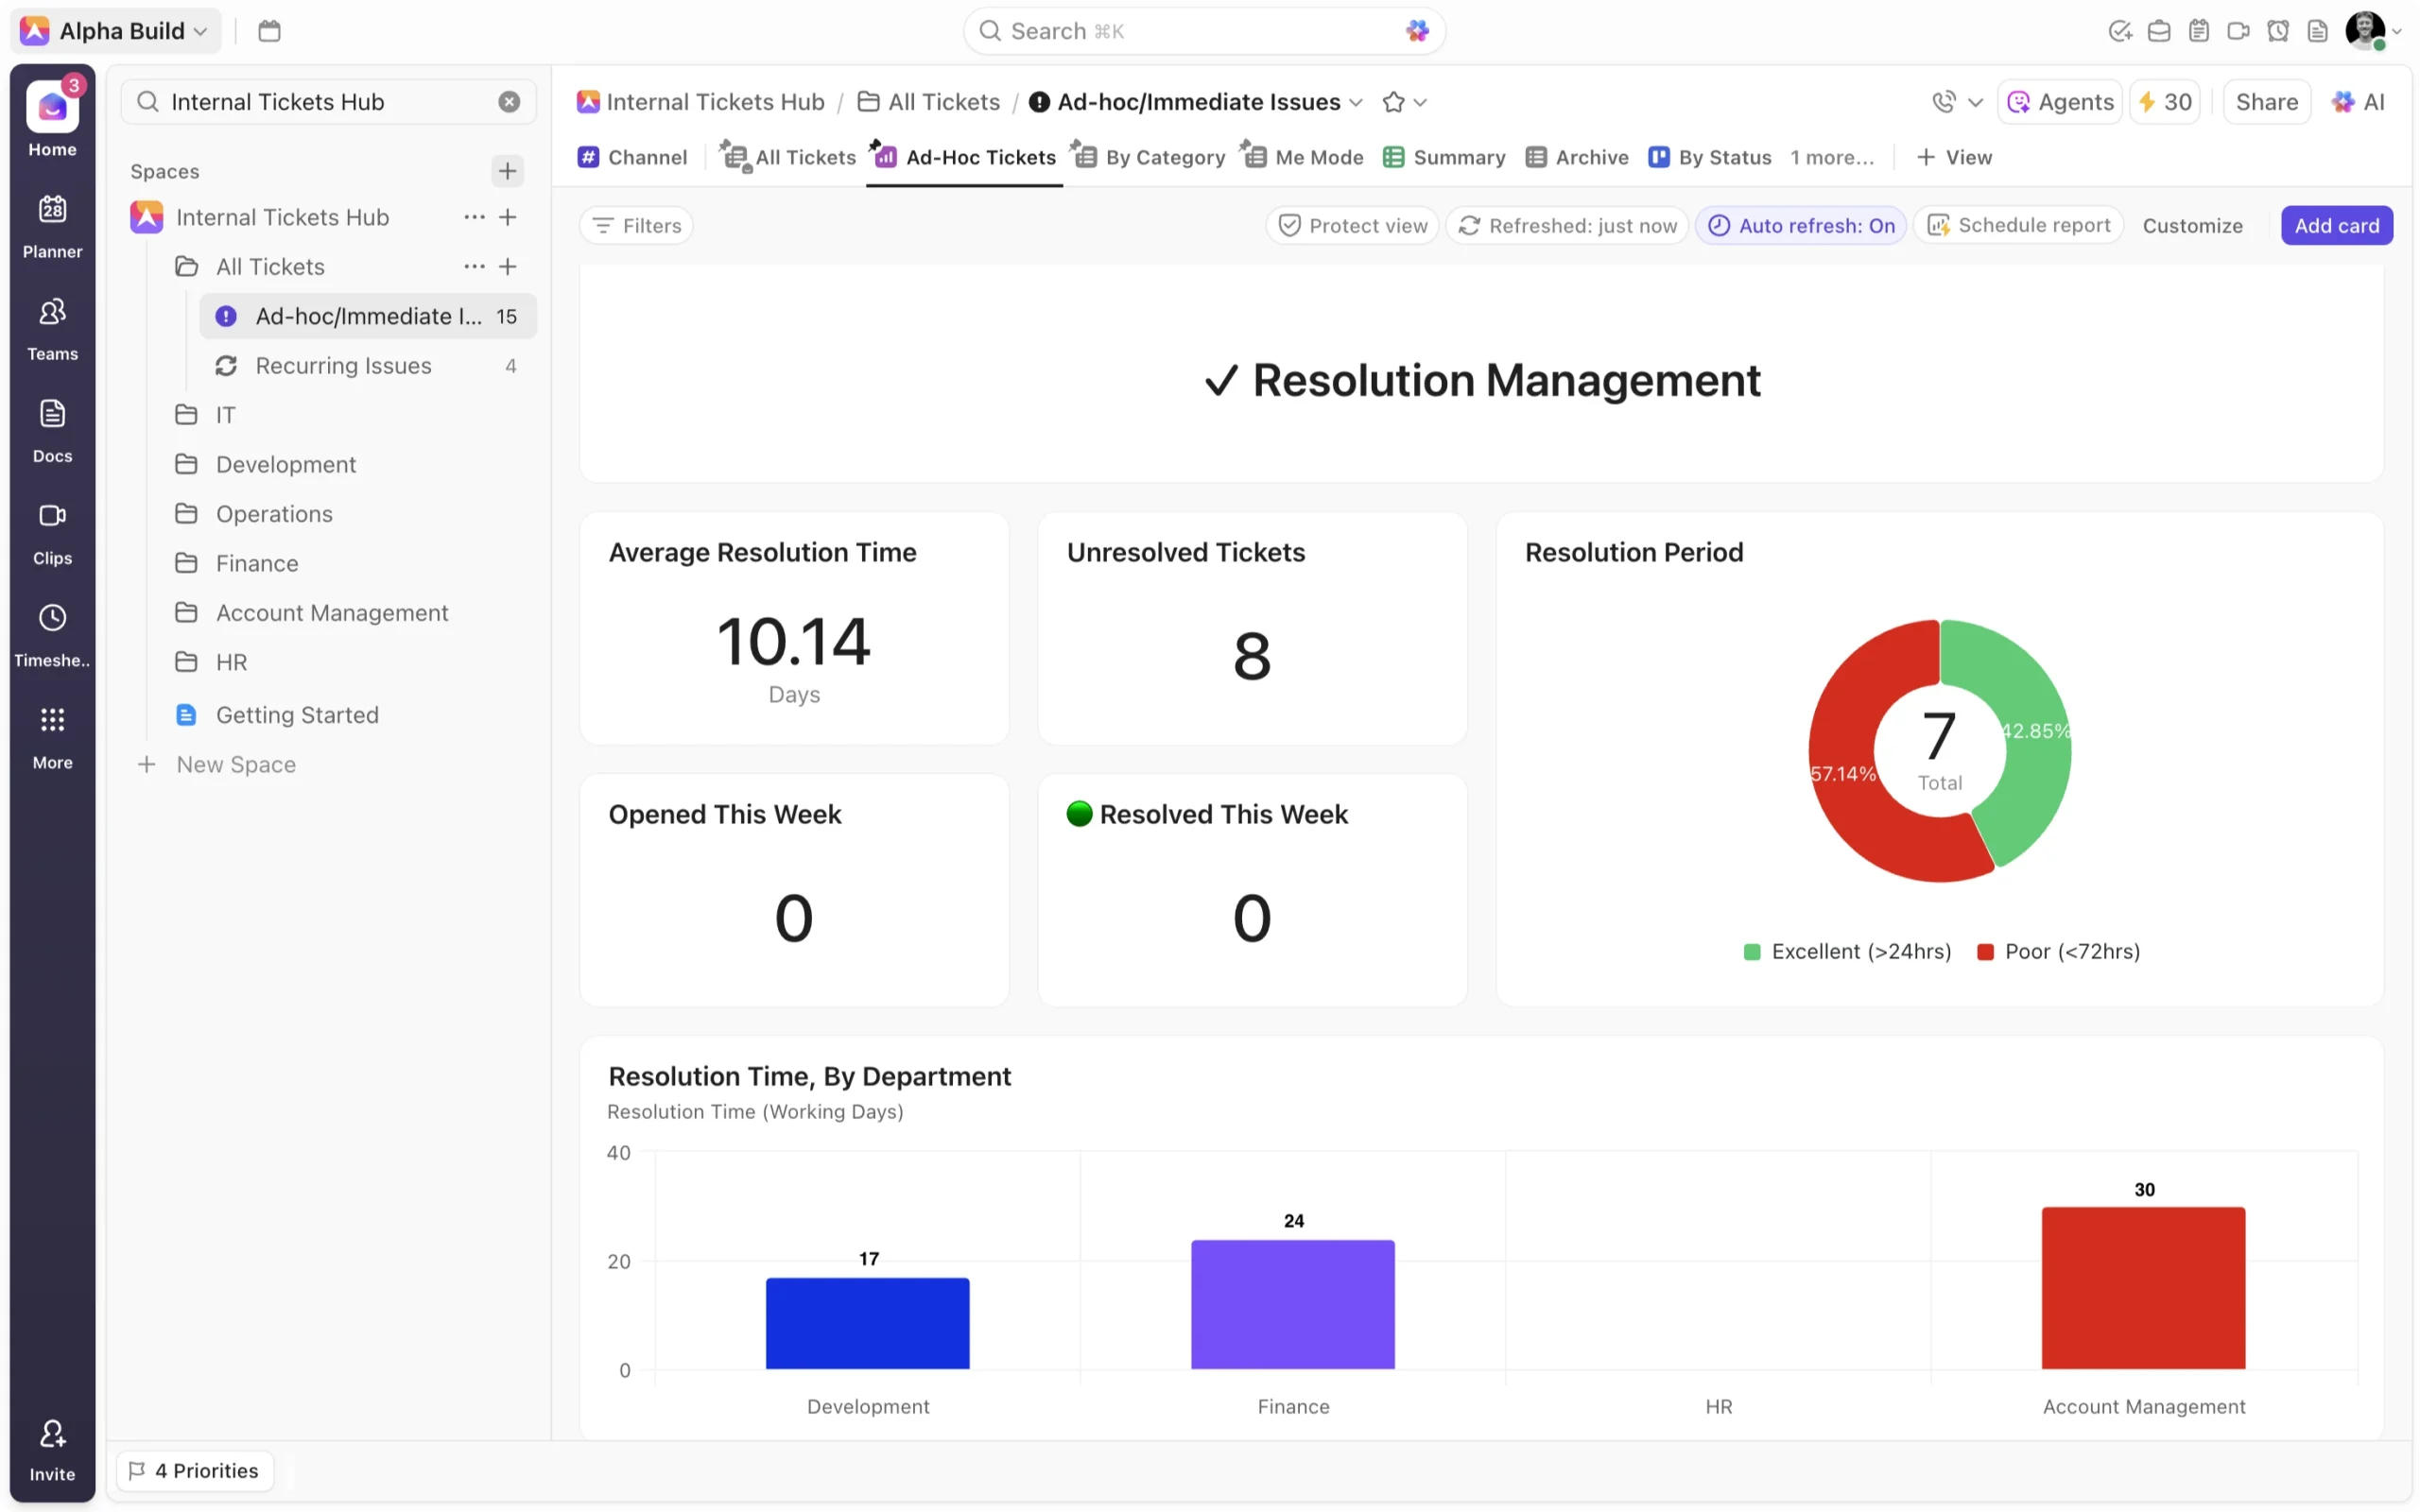Open the Clips section in sidebar

(52, 532)
